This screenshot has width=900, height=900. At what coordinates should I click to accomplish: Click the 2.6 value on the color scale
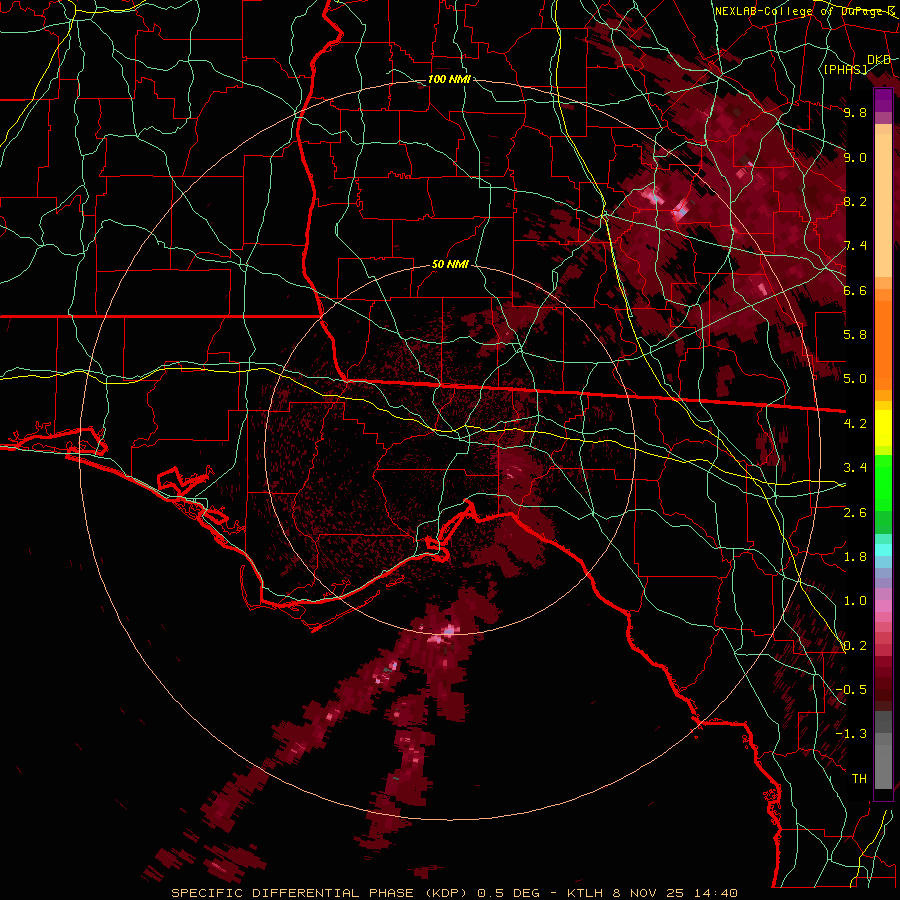(x=855, y=513)
